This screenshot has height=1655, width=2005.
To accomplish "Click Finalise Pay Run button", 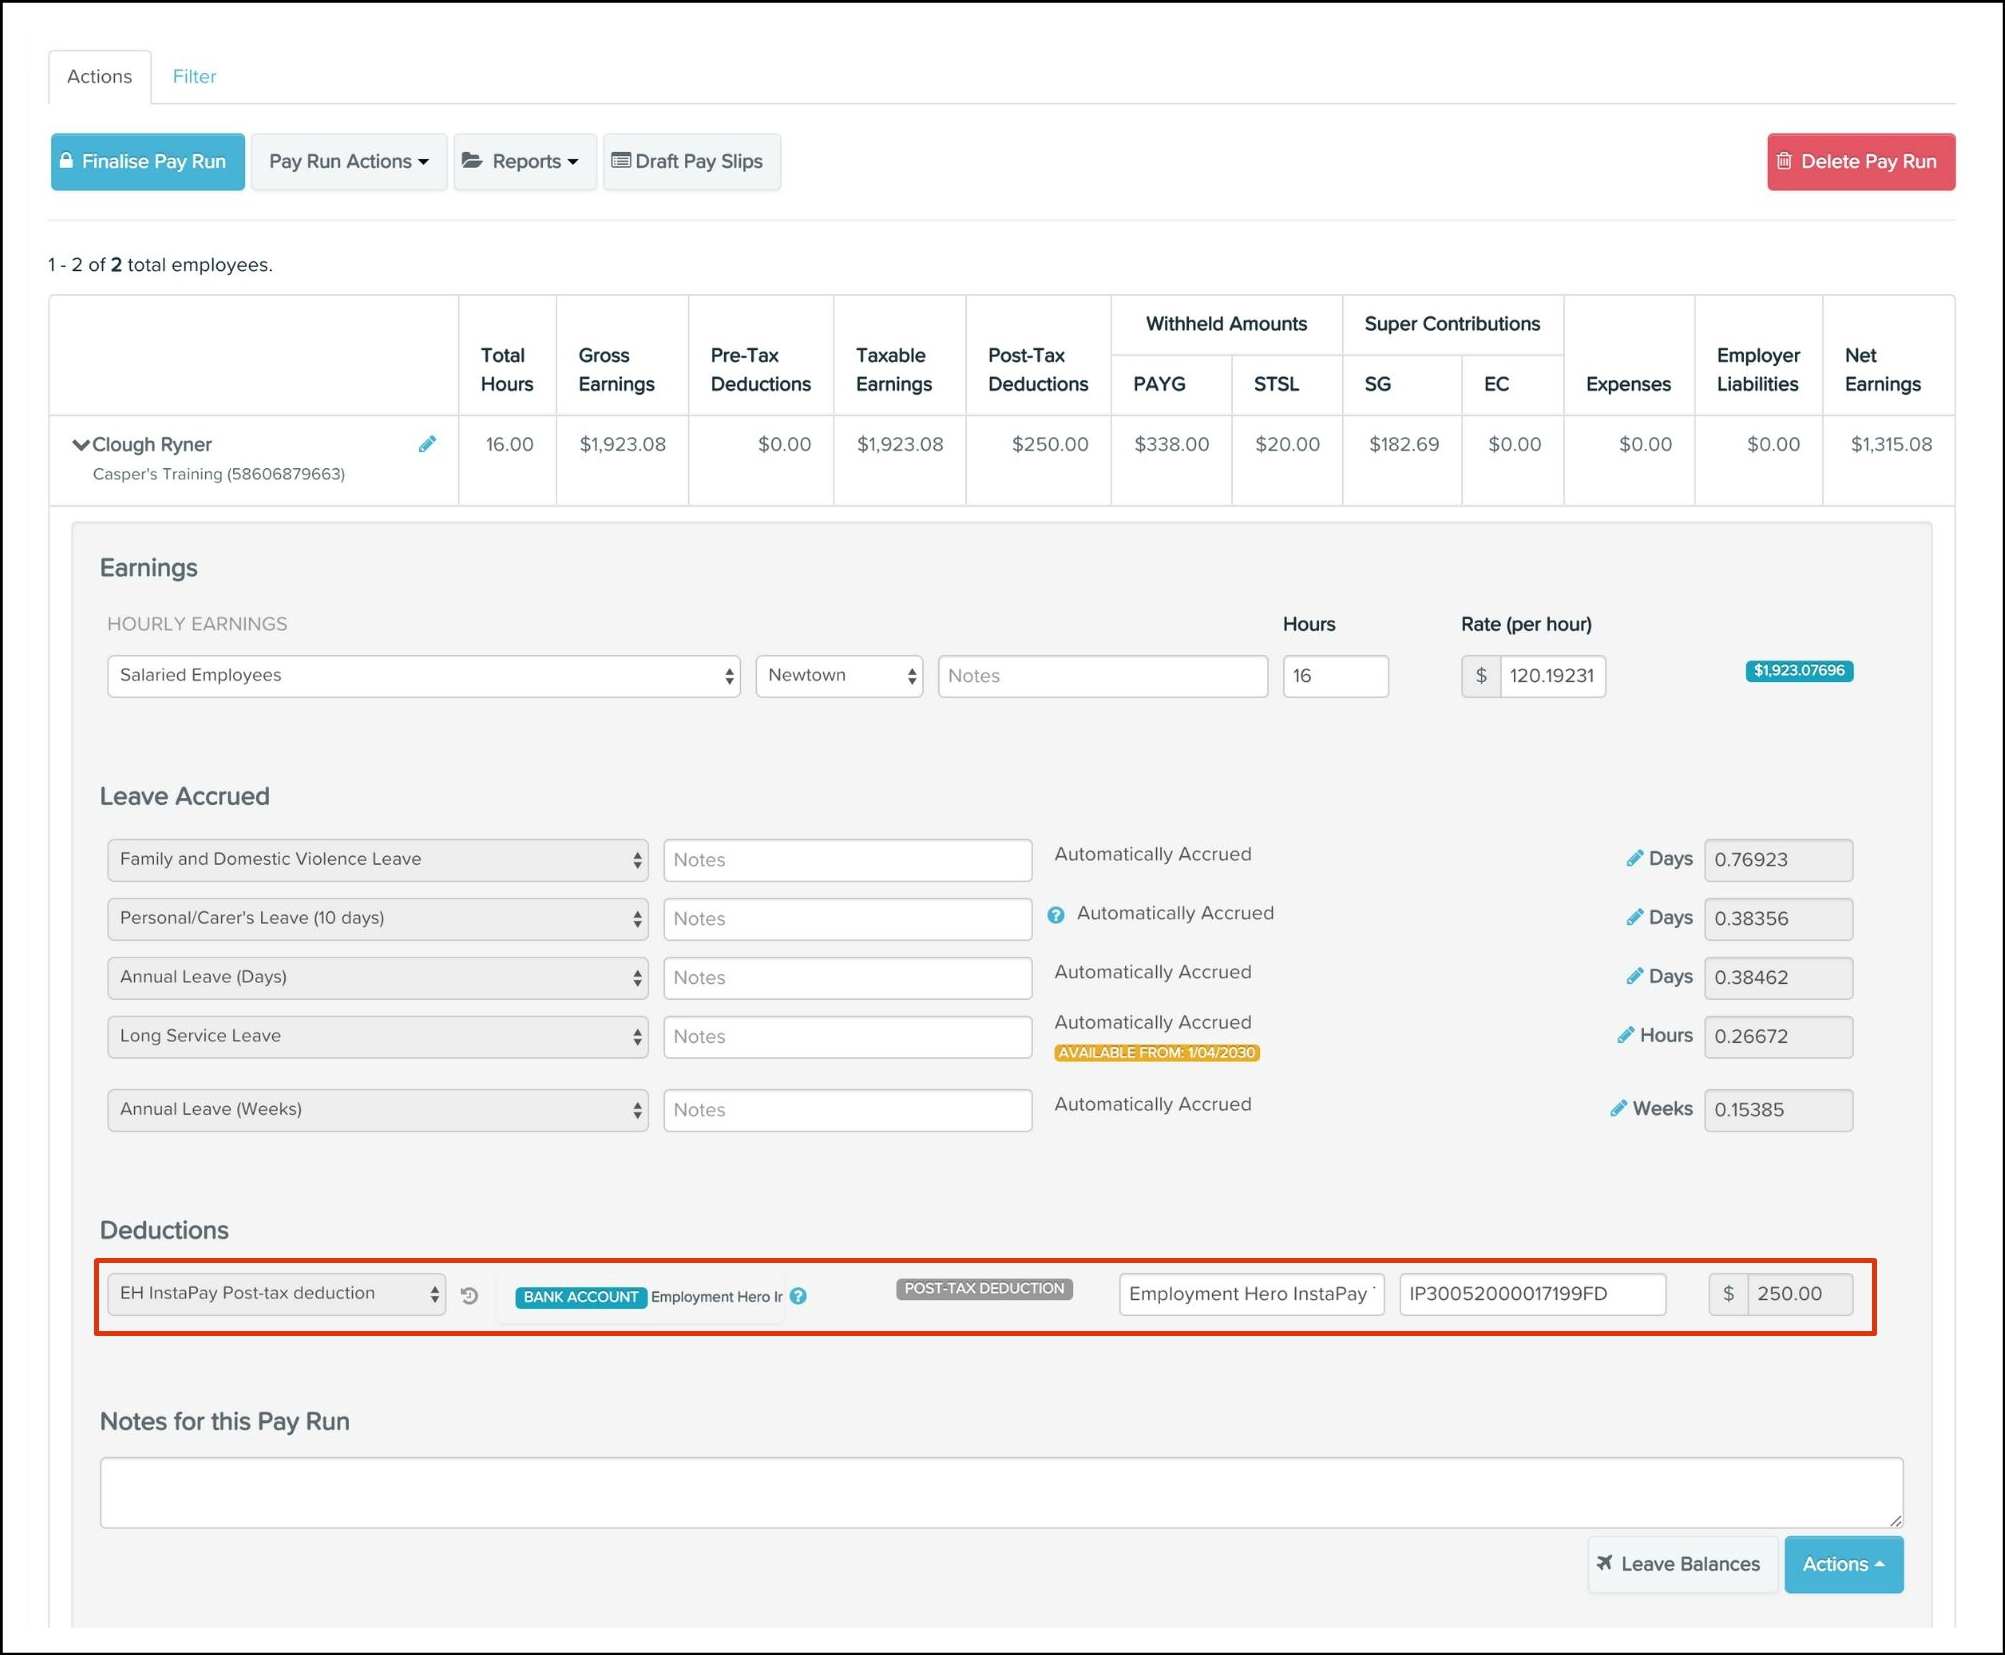I will 147,162.
